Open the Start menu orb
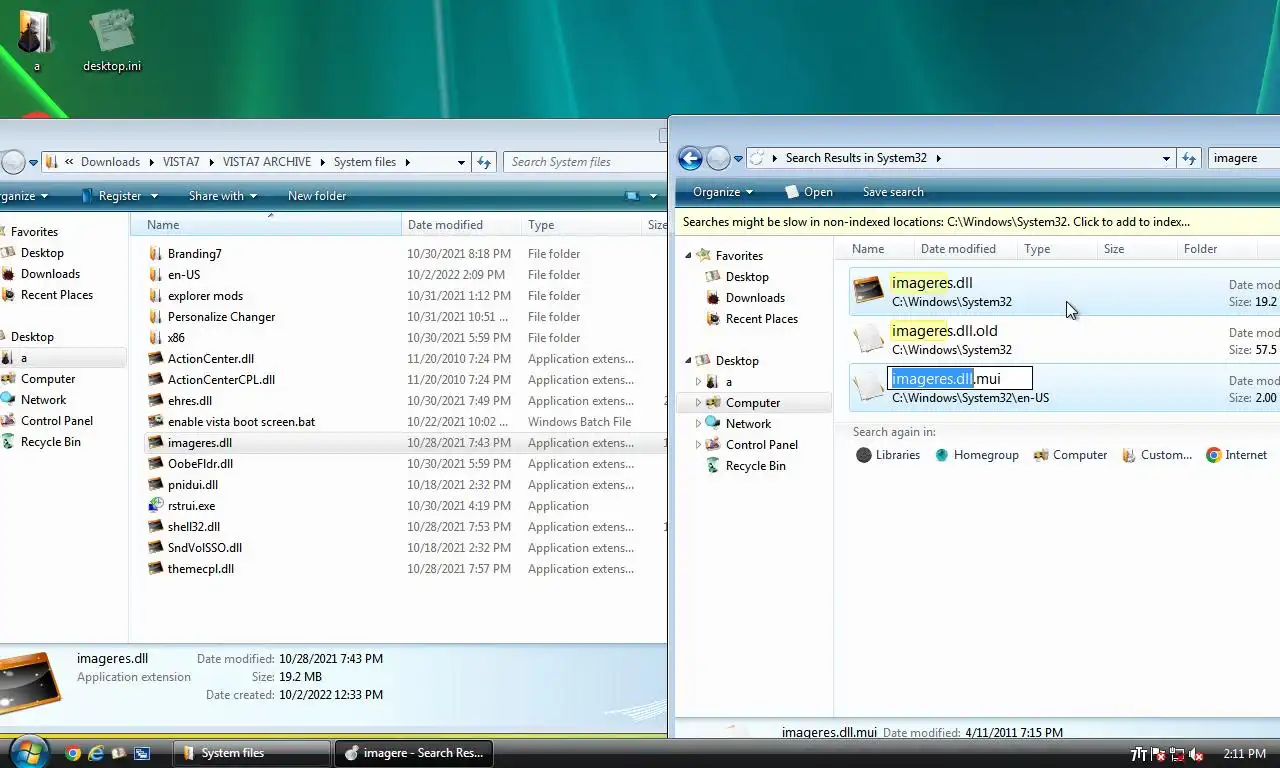1280x768 pixels. coord(27,752)
